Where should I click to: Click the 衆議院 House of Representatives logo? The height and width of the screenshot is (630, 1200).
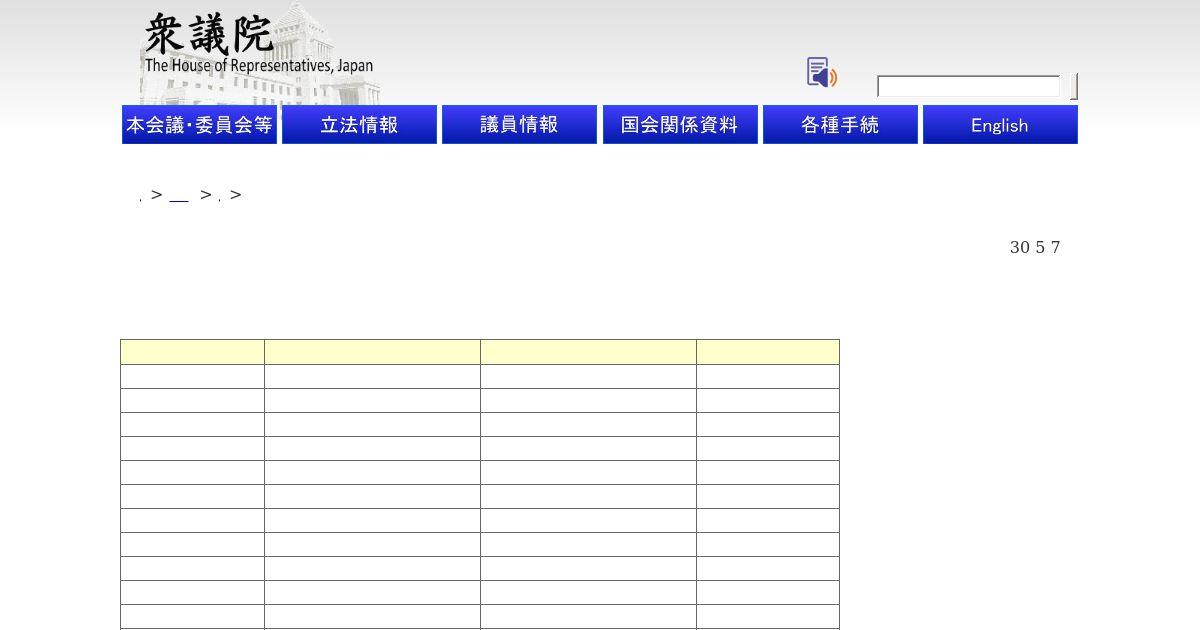pos(258,52)
